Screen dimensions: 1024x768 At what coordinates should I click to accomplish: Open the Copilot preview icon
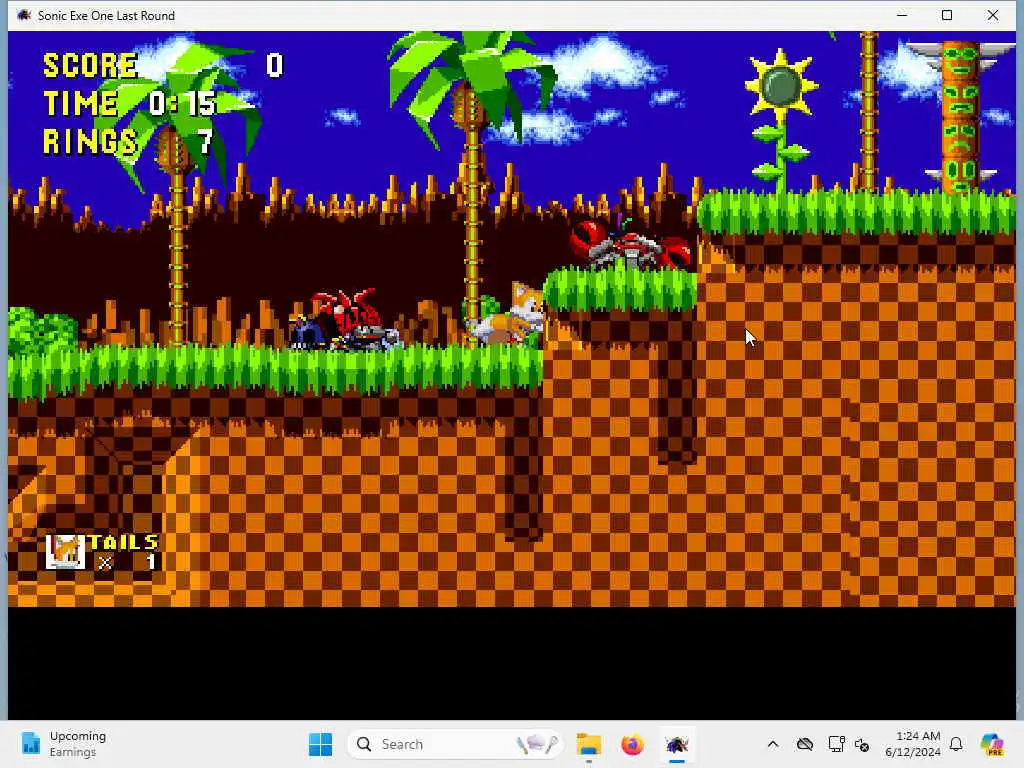(x=992, y=744)
